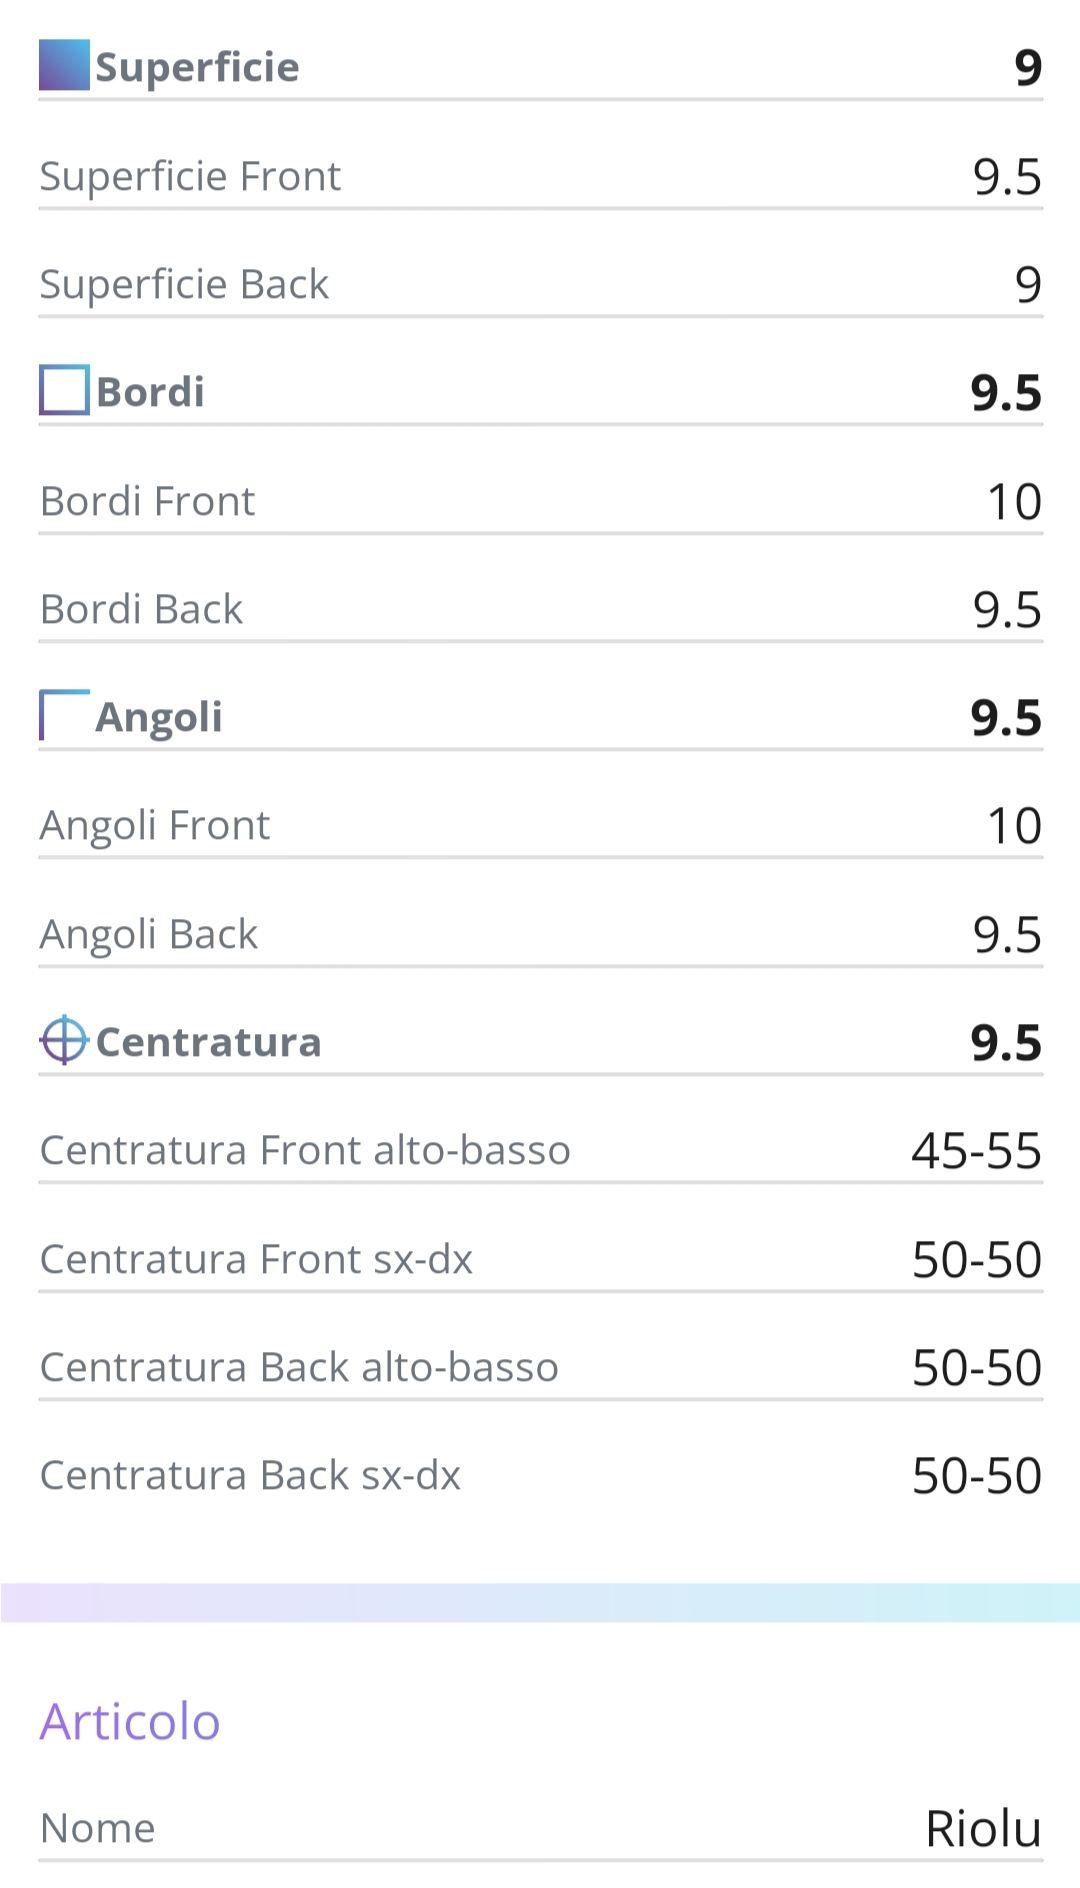
Task: Click the Superficie gradient square icon
Action: (x=64, y=65)
